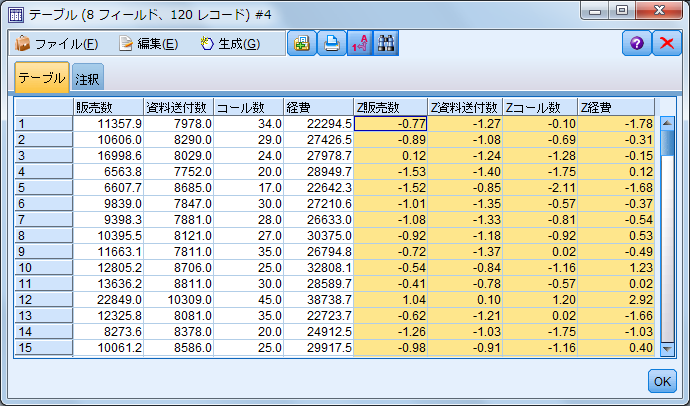The image size is (690, 406).
Task: Click the new-table icon in the toolbar
Action: [x=302, y=43]
